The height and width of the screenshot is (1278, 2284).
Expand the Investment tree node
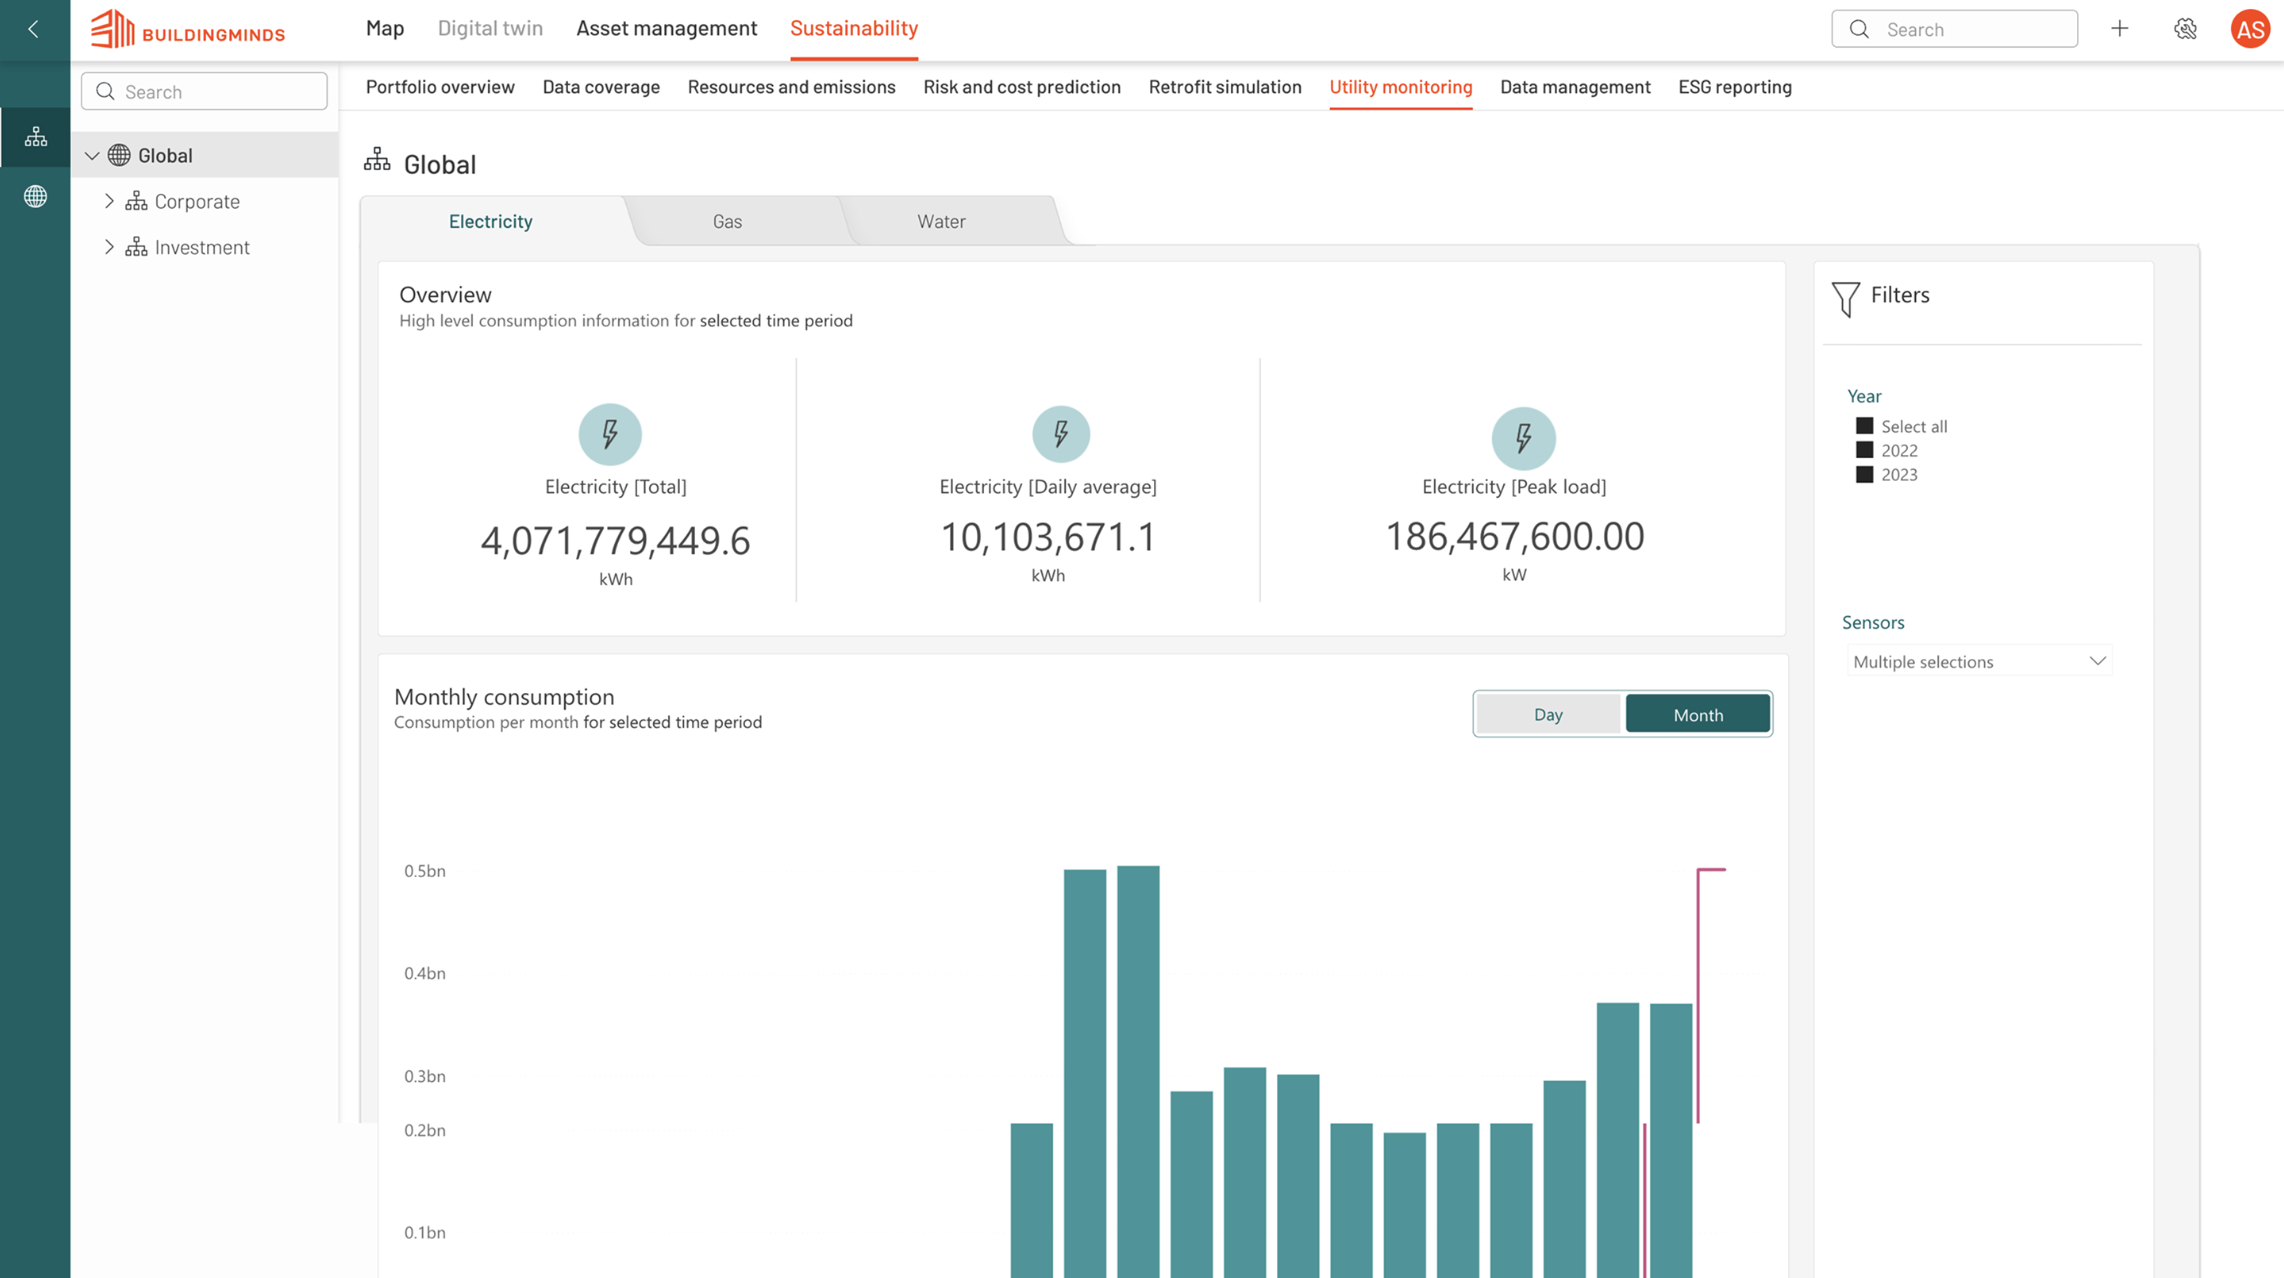[109, 247]
